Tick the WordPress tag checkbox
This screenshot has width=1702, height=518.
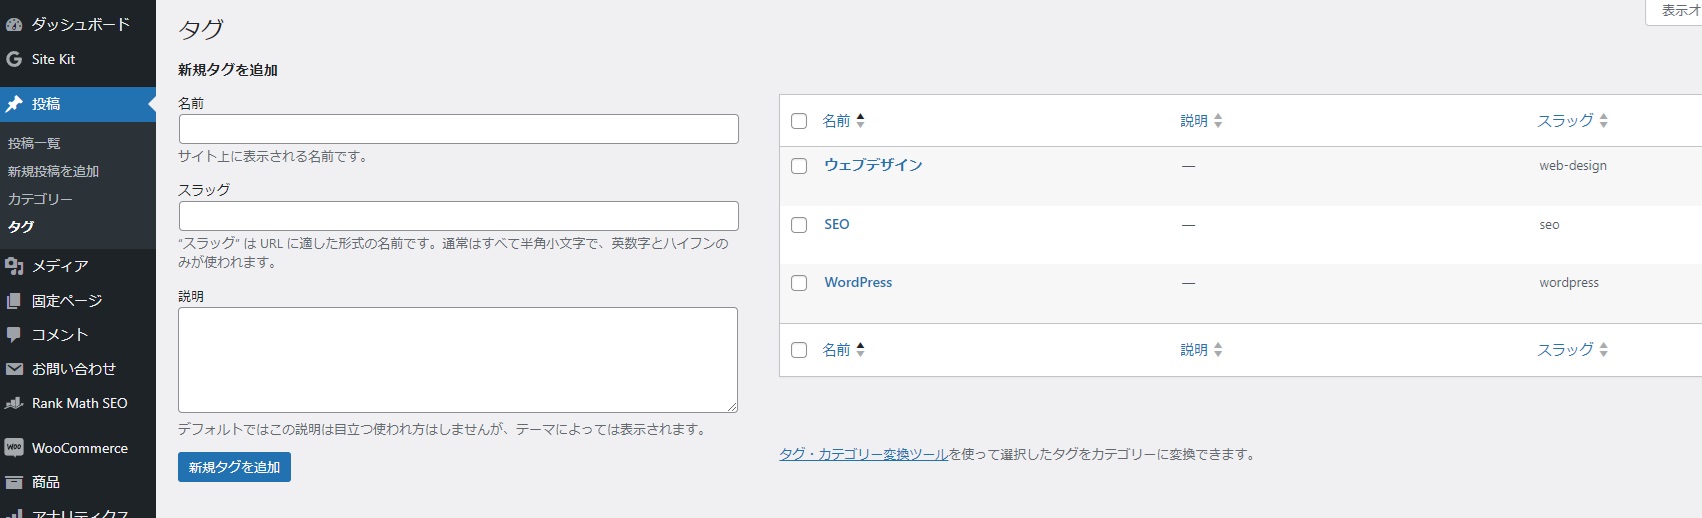799,283
